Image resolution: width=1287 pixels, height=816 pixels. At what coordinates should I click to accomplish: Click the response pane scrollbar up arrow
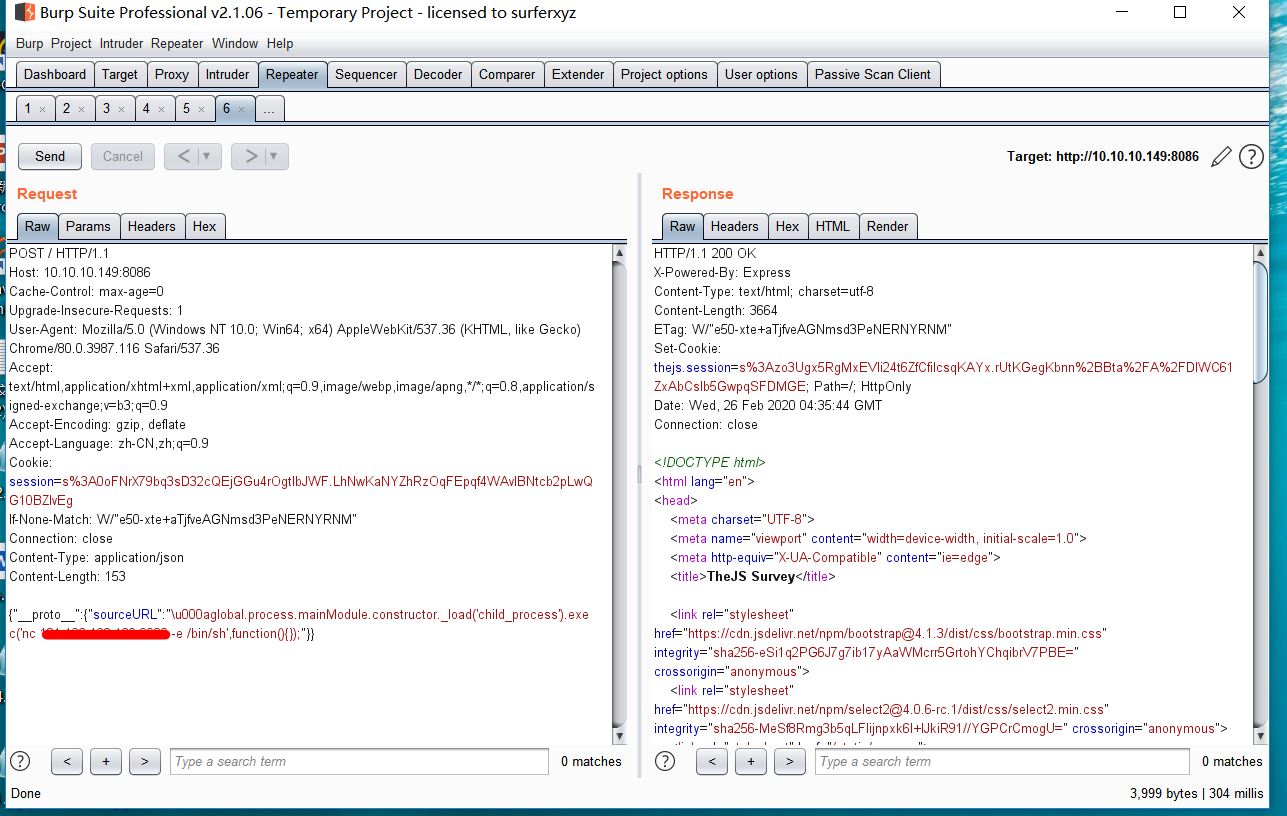[1260, 254]
